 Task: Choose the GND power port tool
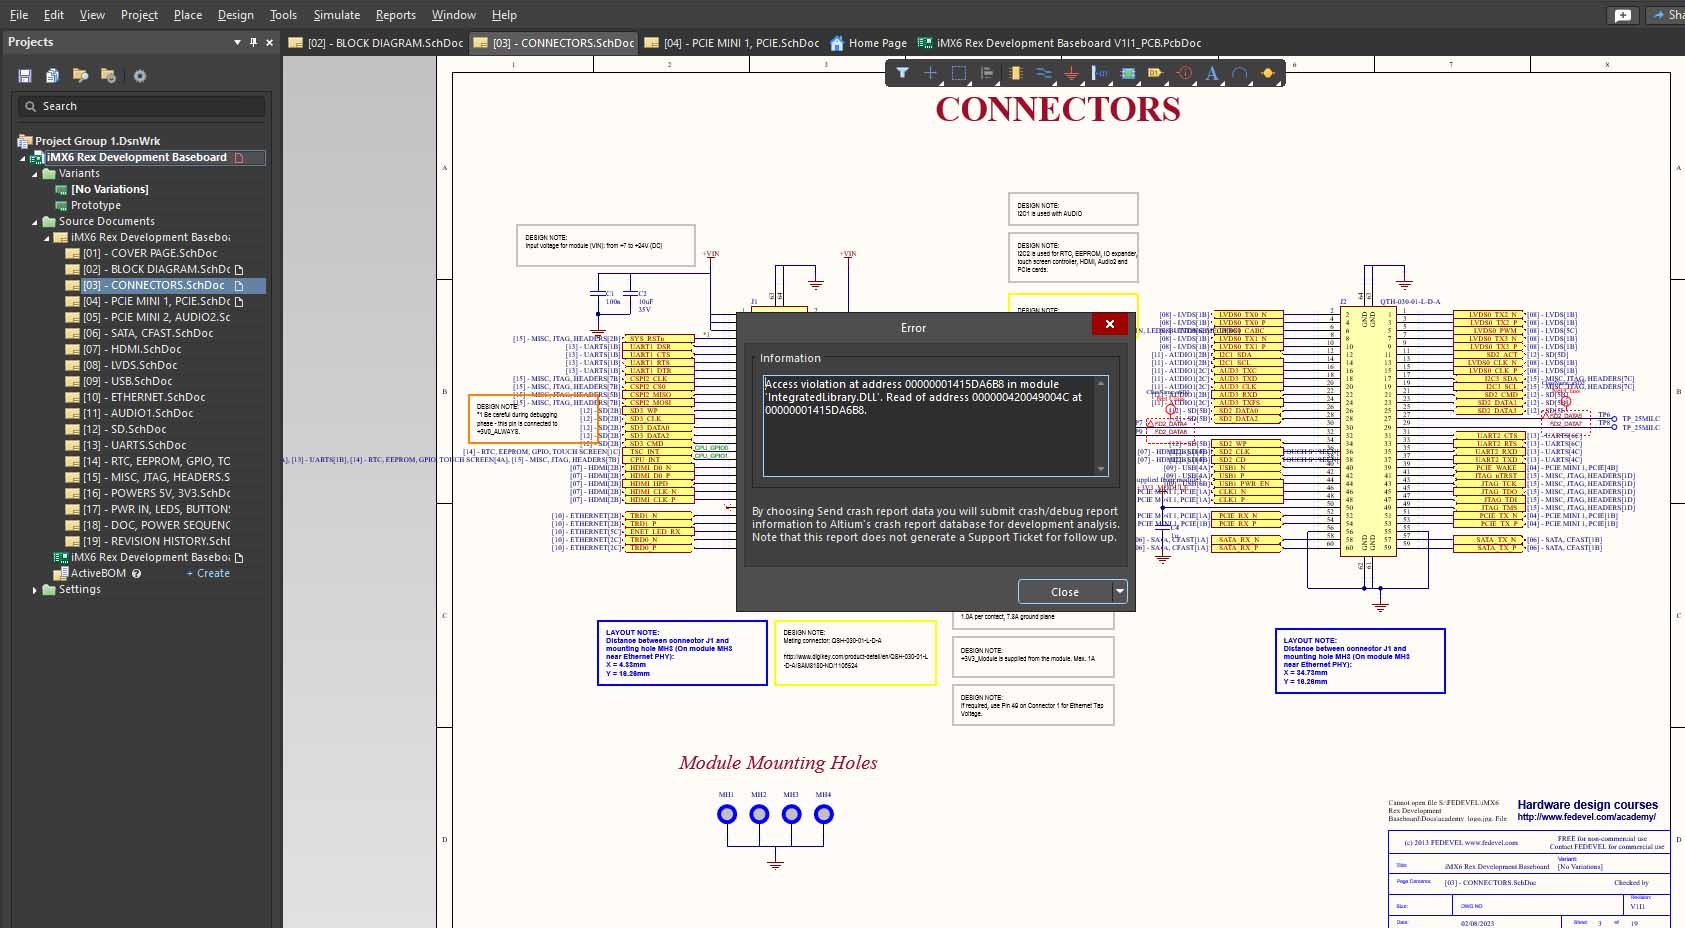tap(1071, 73)
